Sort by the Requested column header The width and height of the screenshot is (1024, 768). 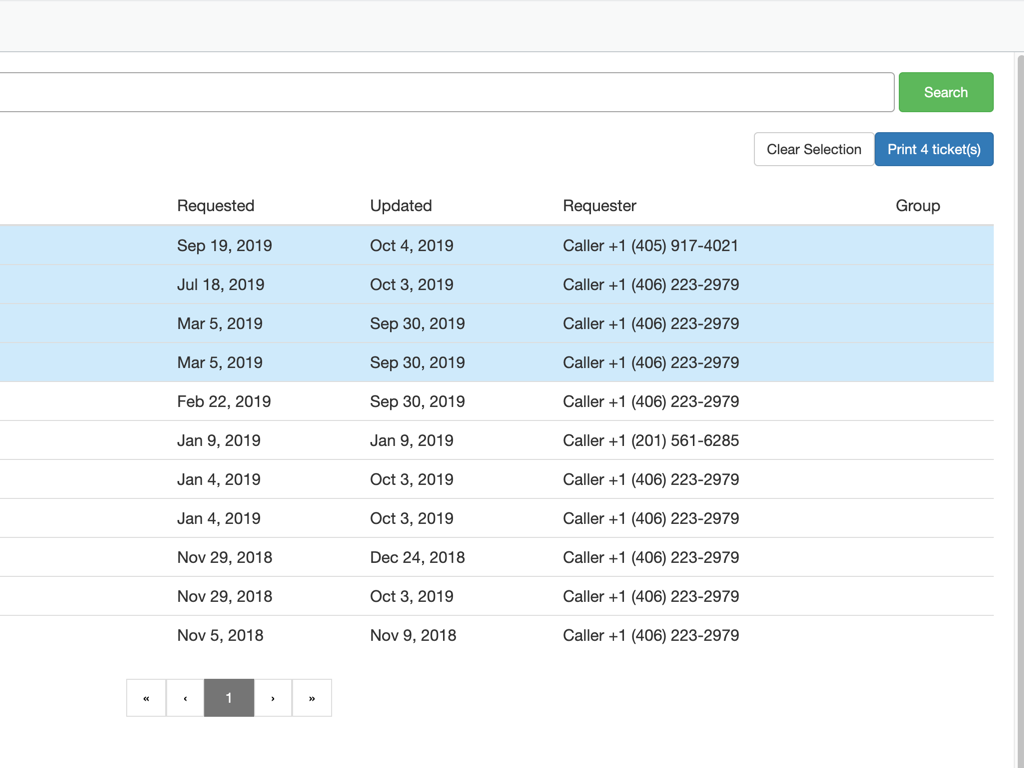click(216, 206)
